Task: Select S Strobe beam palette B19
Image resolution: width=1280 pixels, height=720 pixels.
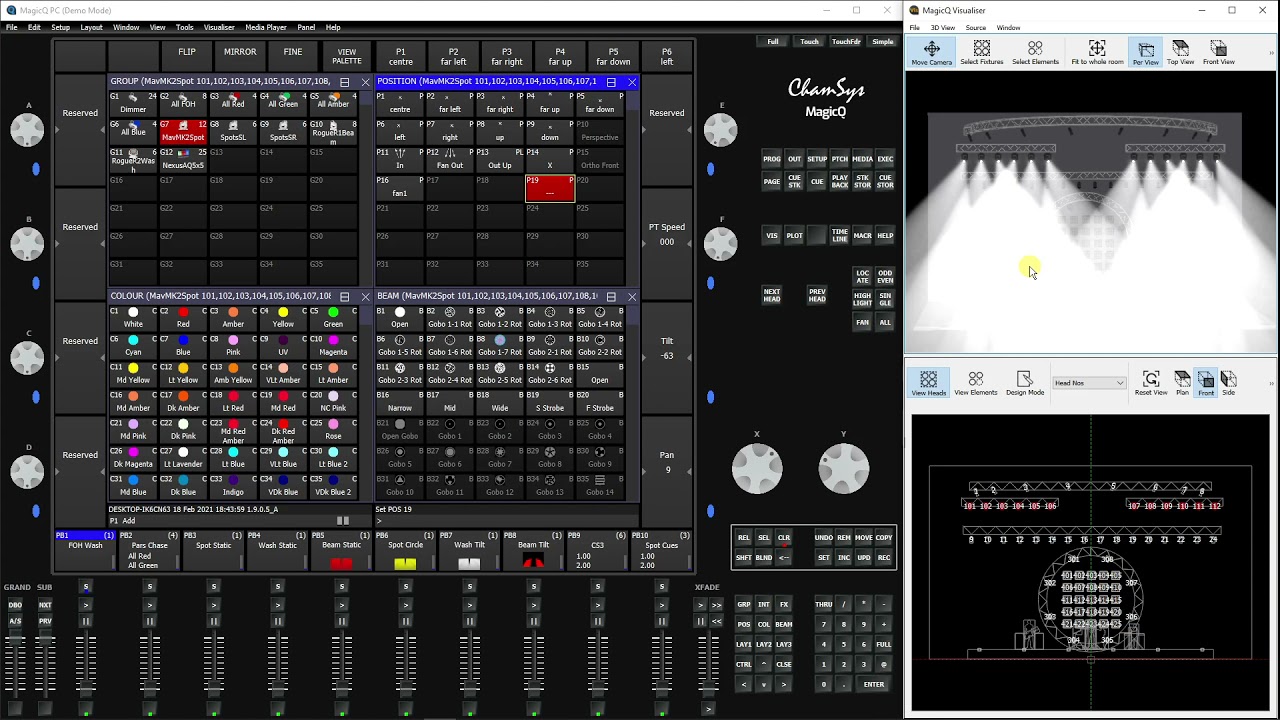Action: coord(550,402)
